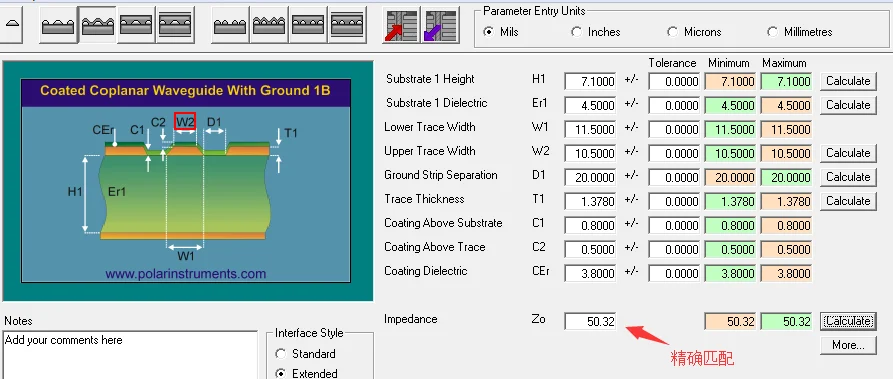Select the embedded single-ended coplanar structure icon
Screen dimensions: 893x379
(136, 25)
